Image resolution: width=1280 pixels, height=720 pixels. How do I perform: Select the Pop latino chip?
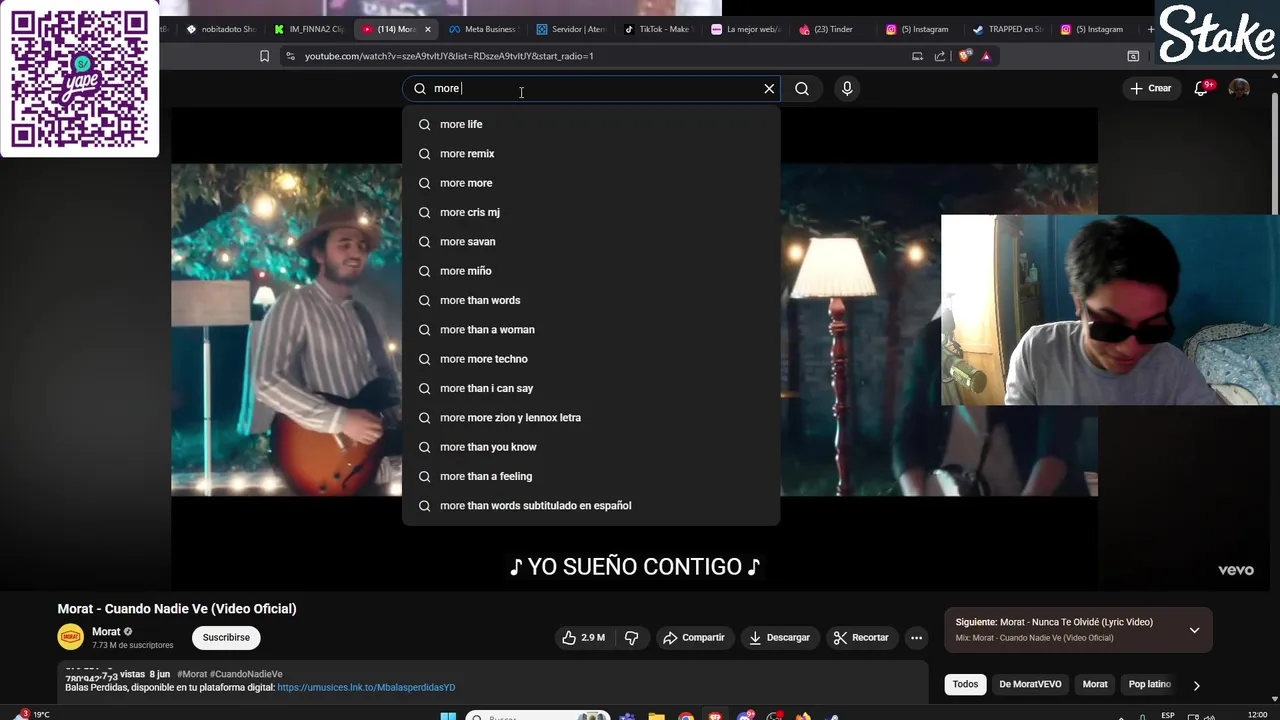1149,684
